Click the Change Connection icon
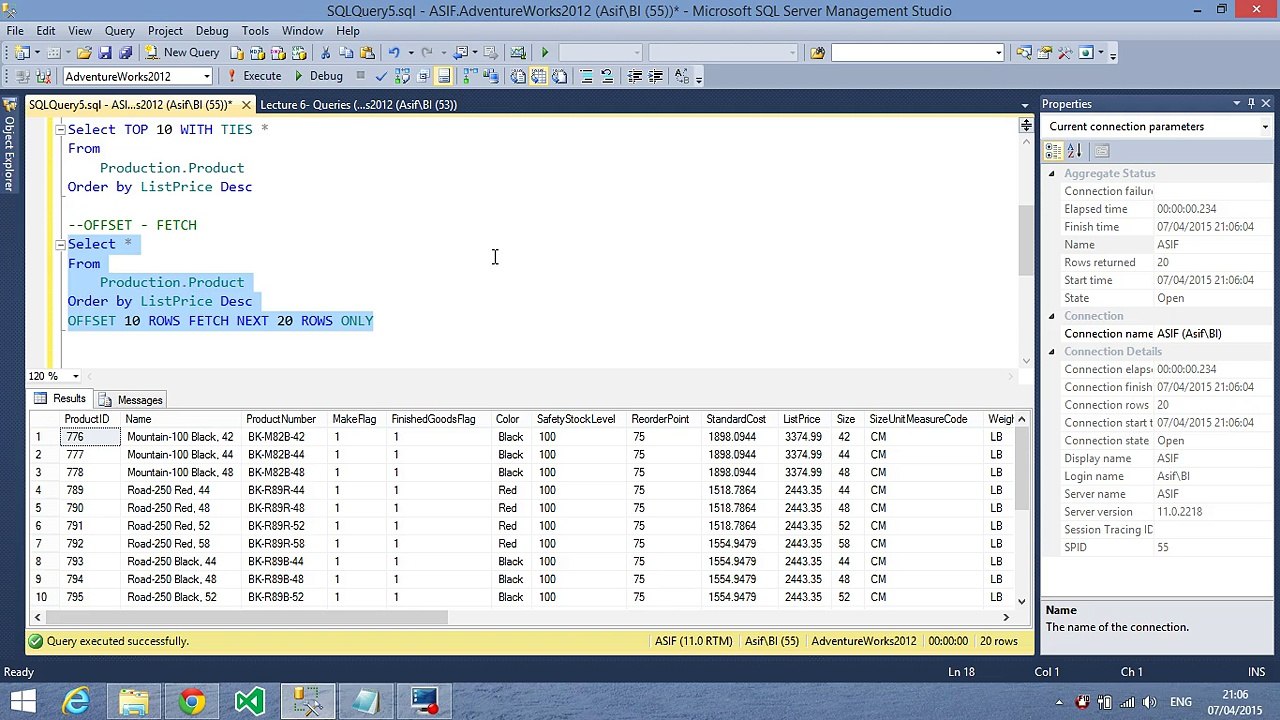The width and height of the screenshot is (1280, 720). tap(44, 76)
